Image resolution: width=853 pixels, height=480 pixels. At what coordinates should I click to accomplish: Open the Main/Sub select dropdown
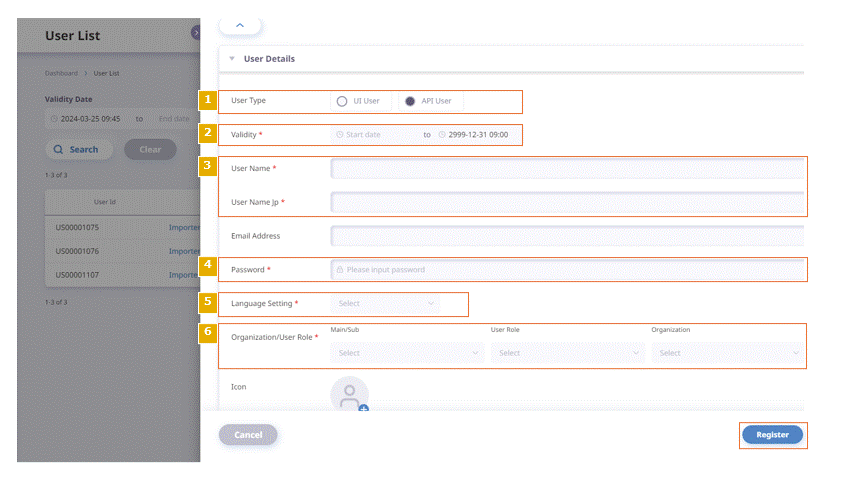click(x=407, y=353)
